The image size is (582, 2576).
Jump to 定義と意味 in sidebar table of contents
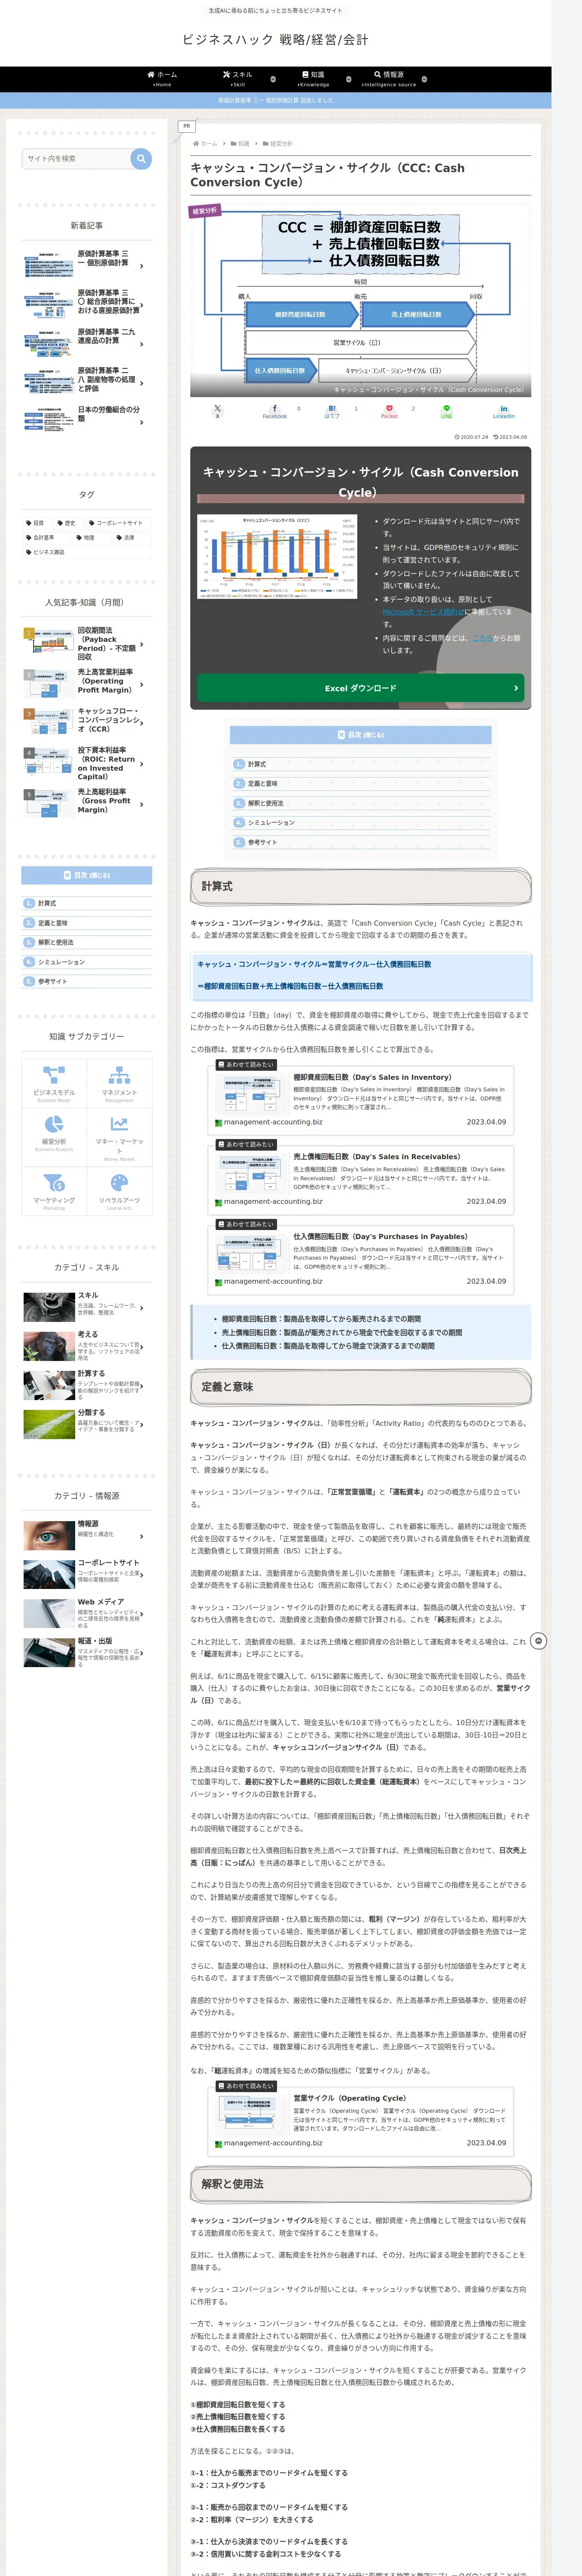[x=53, y=923]
